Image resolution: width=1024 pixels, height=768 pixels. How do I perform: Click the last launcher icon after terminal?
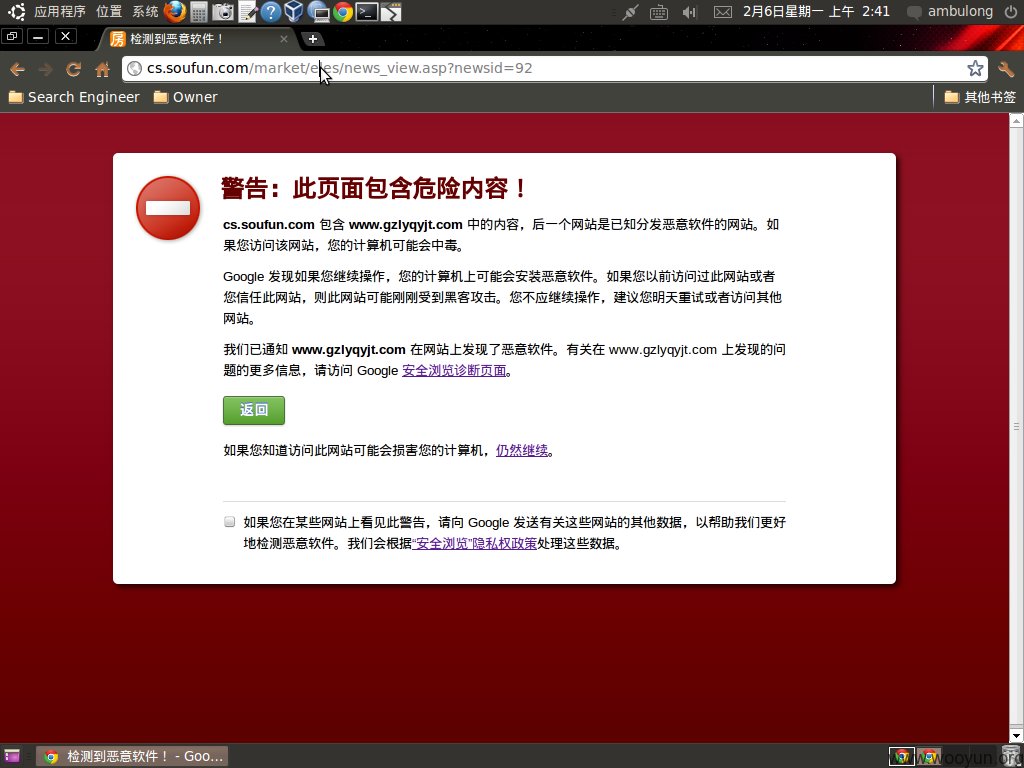coord(391,12)
